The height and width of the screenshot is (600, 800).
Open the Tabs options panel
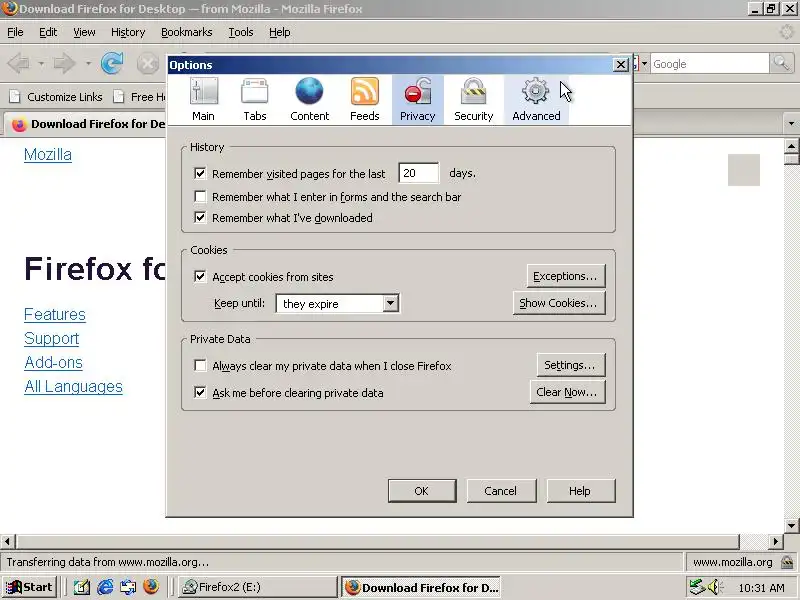(x=255, y=100)
